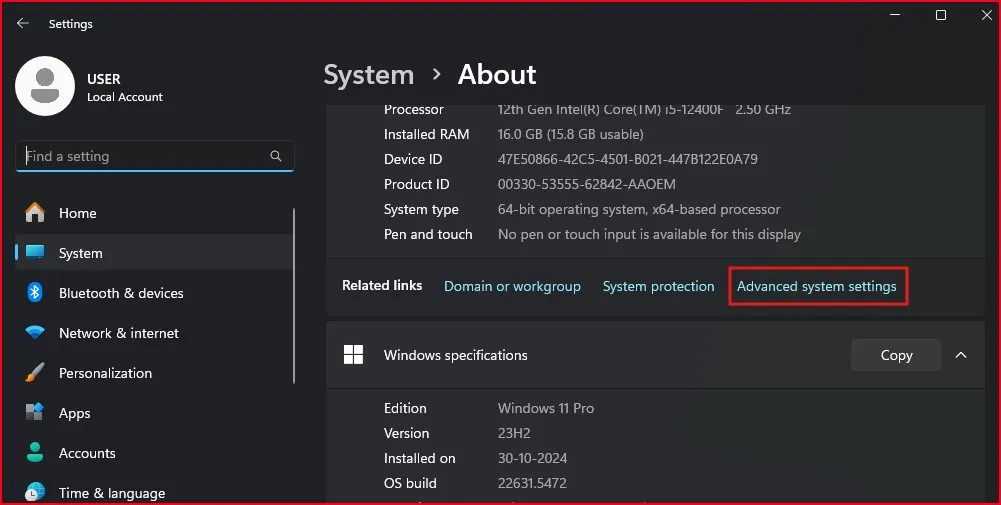This screenshot has height=505, width=1001.
Task: Open Accounts settings
Action: (x=153, y=453)
